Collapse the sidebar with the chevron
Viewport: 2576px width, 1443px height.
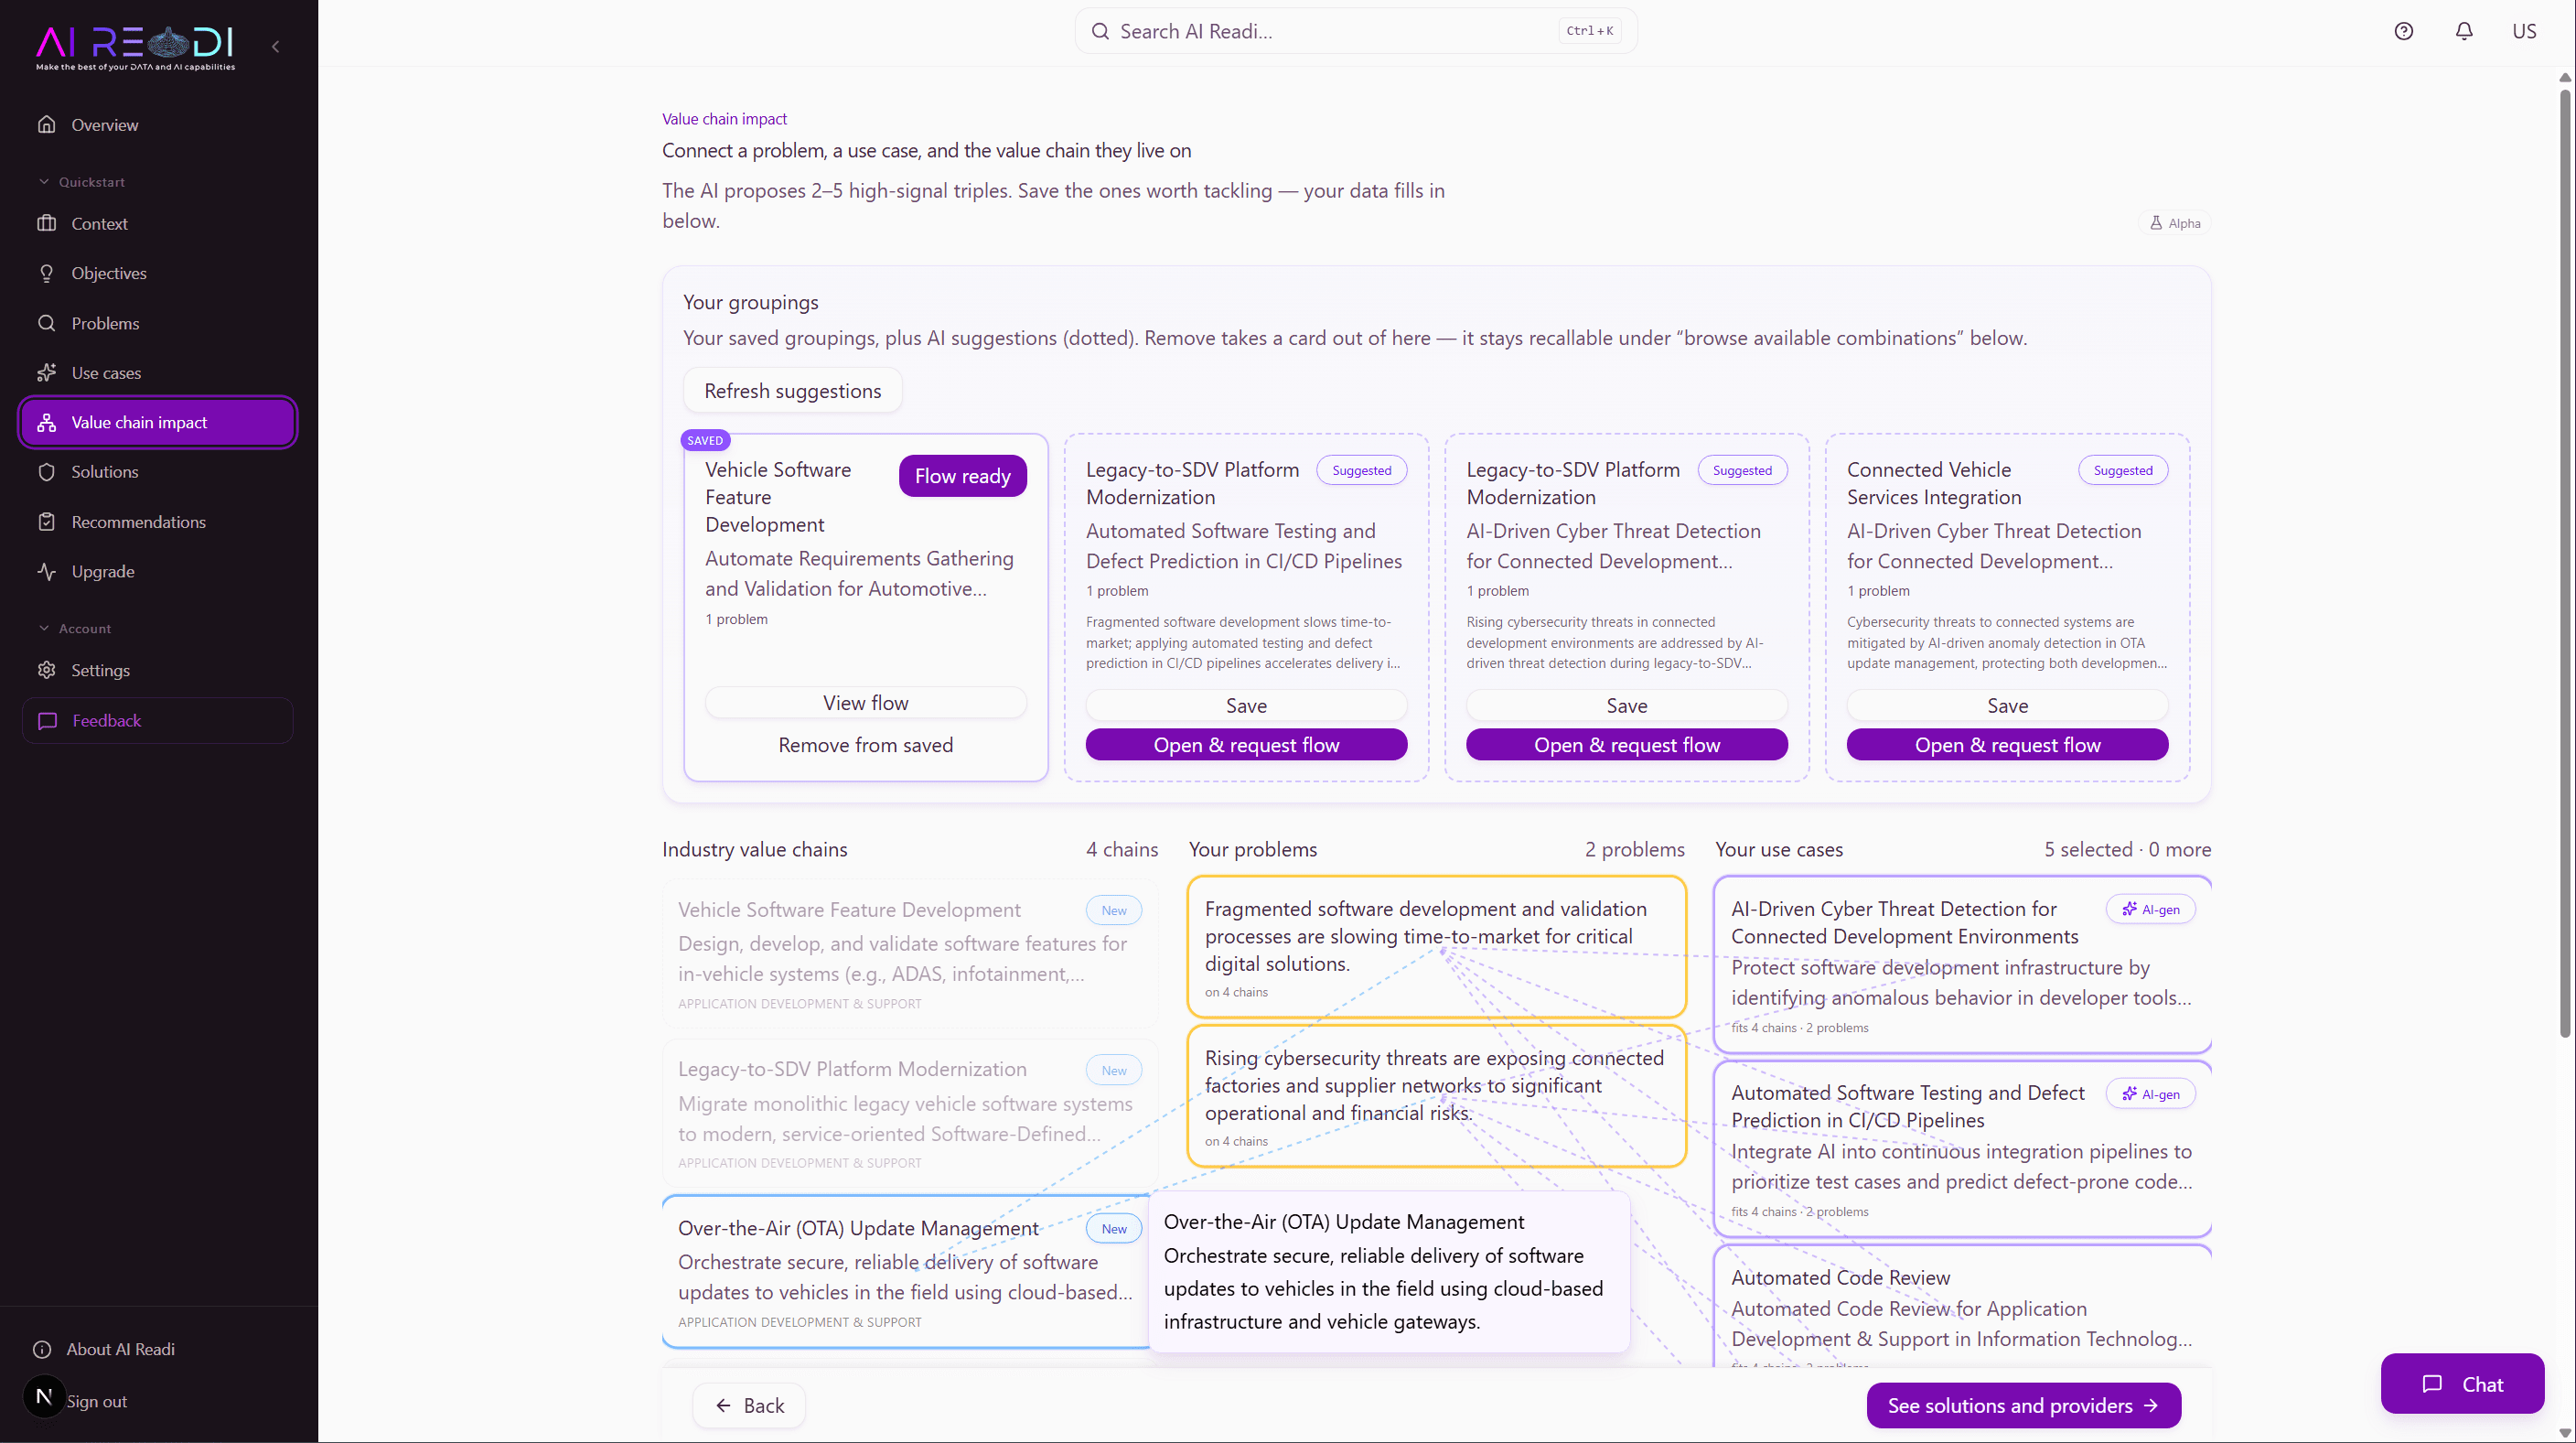pyautogui.click(x=276, y=46)
